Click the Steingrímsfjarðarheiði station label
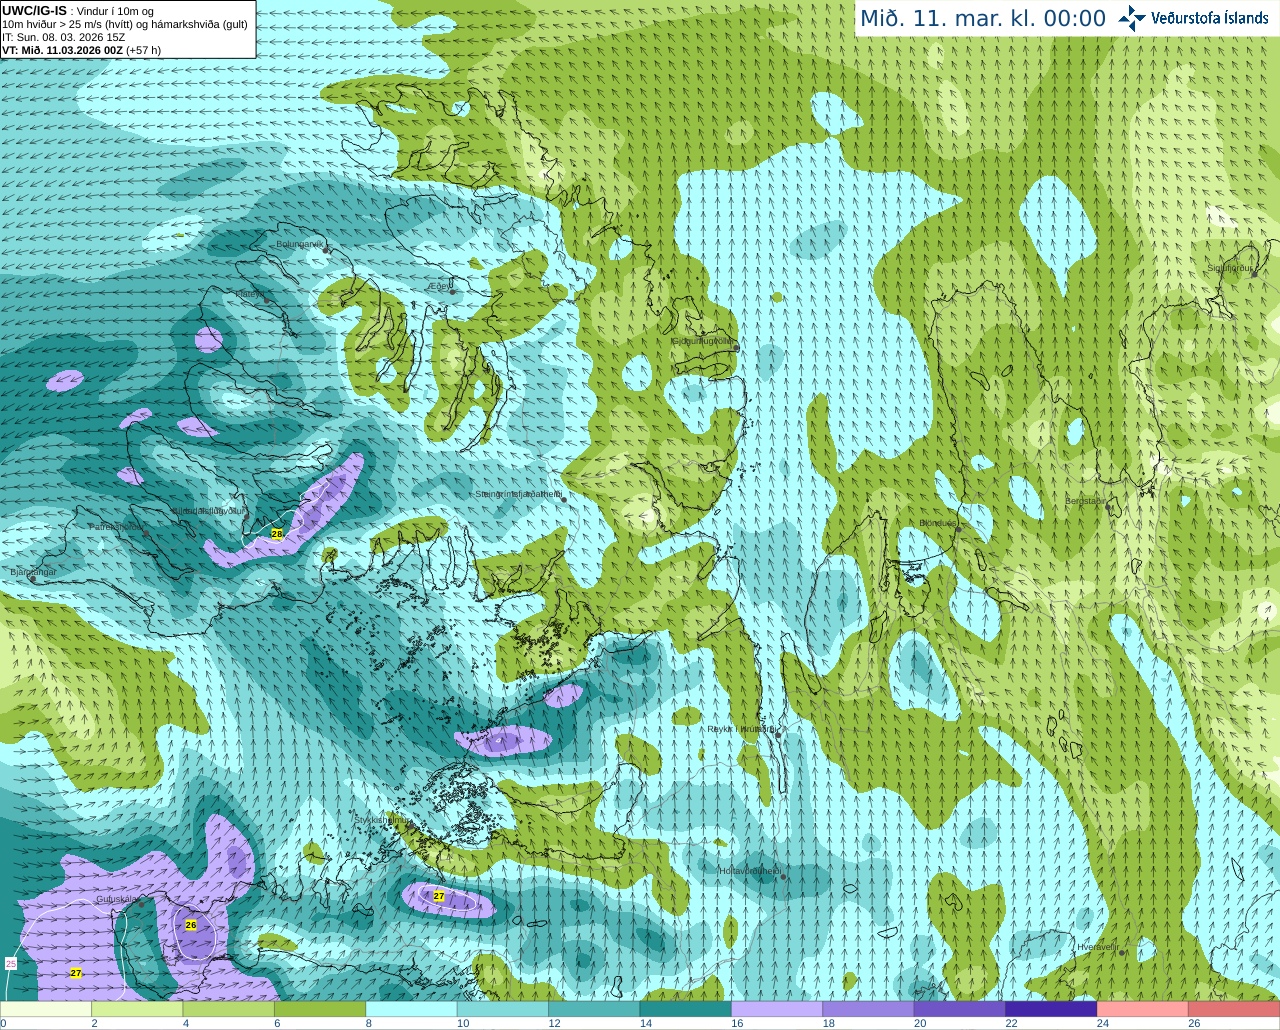This screenshot has width=1280, height=1030. click(x=518, y=494)
